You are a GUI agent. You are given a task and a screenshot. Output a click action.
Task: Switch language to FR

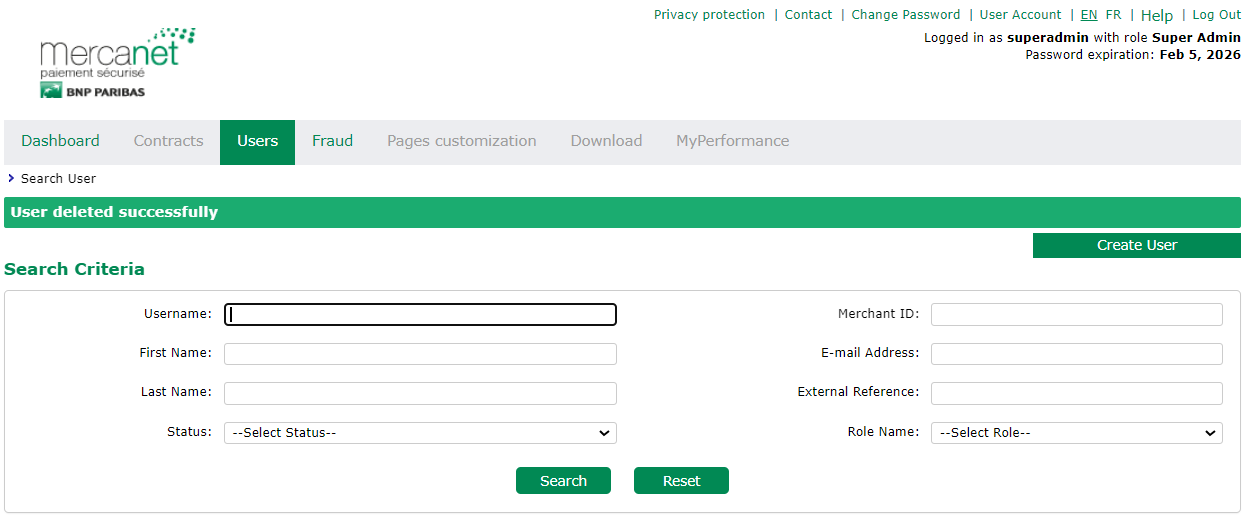[1113, 15]
